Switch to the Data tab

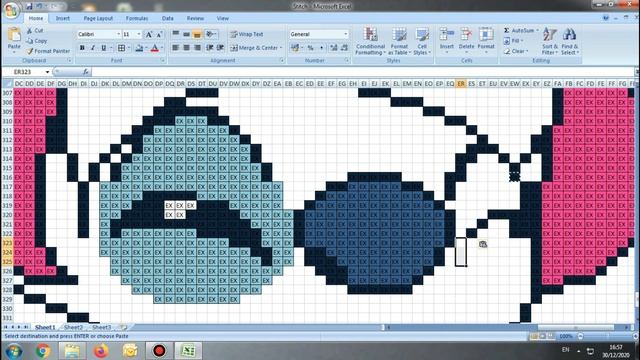[x=168, y=18]
